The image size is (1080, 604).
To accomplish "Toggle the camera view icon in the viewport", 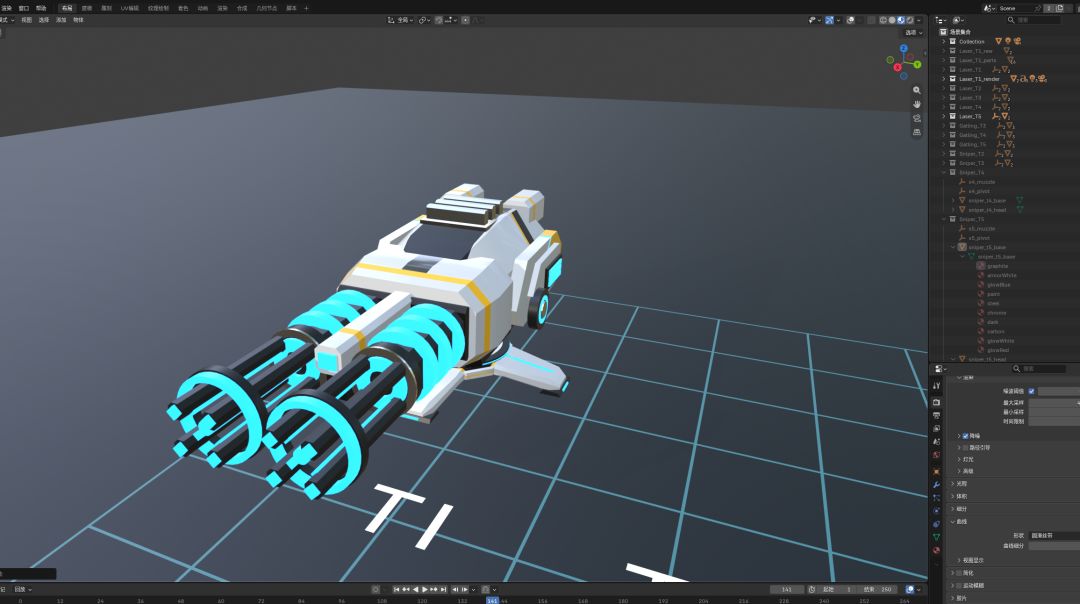I will 917,118.
